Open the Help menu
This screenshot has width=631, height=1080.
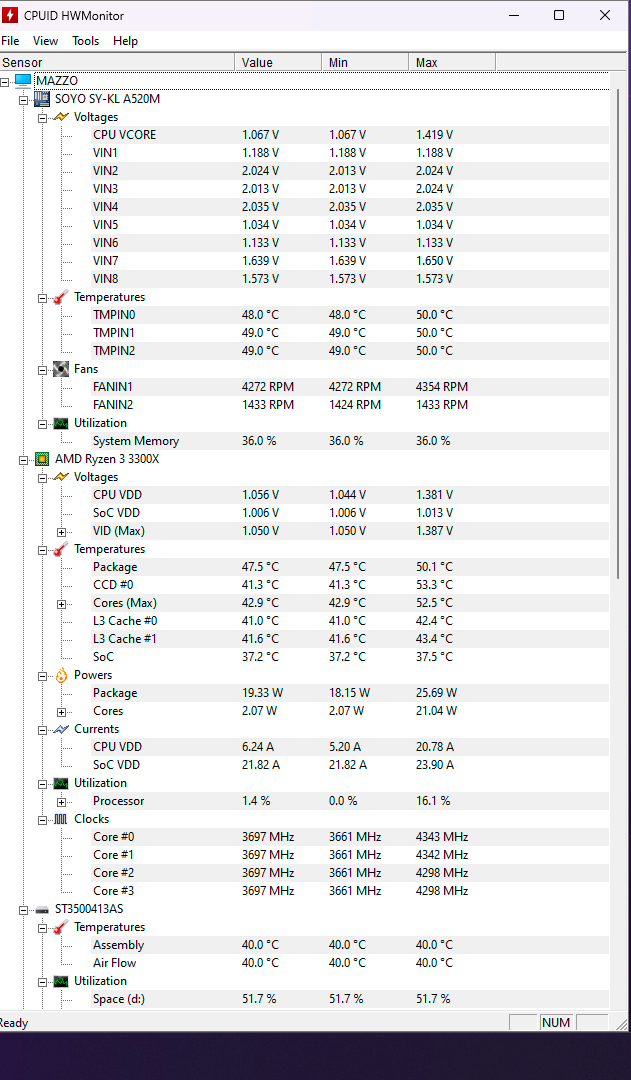point(125,41)
